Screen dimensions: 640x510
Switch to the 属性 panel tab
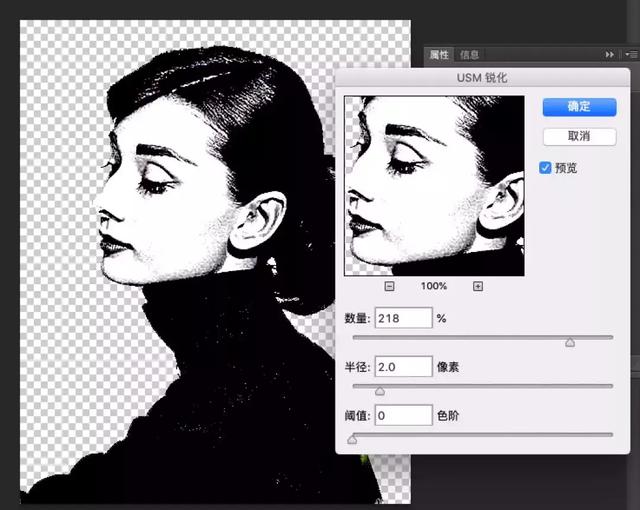439,55
